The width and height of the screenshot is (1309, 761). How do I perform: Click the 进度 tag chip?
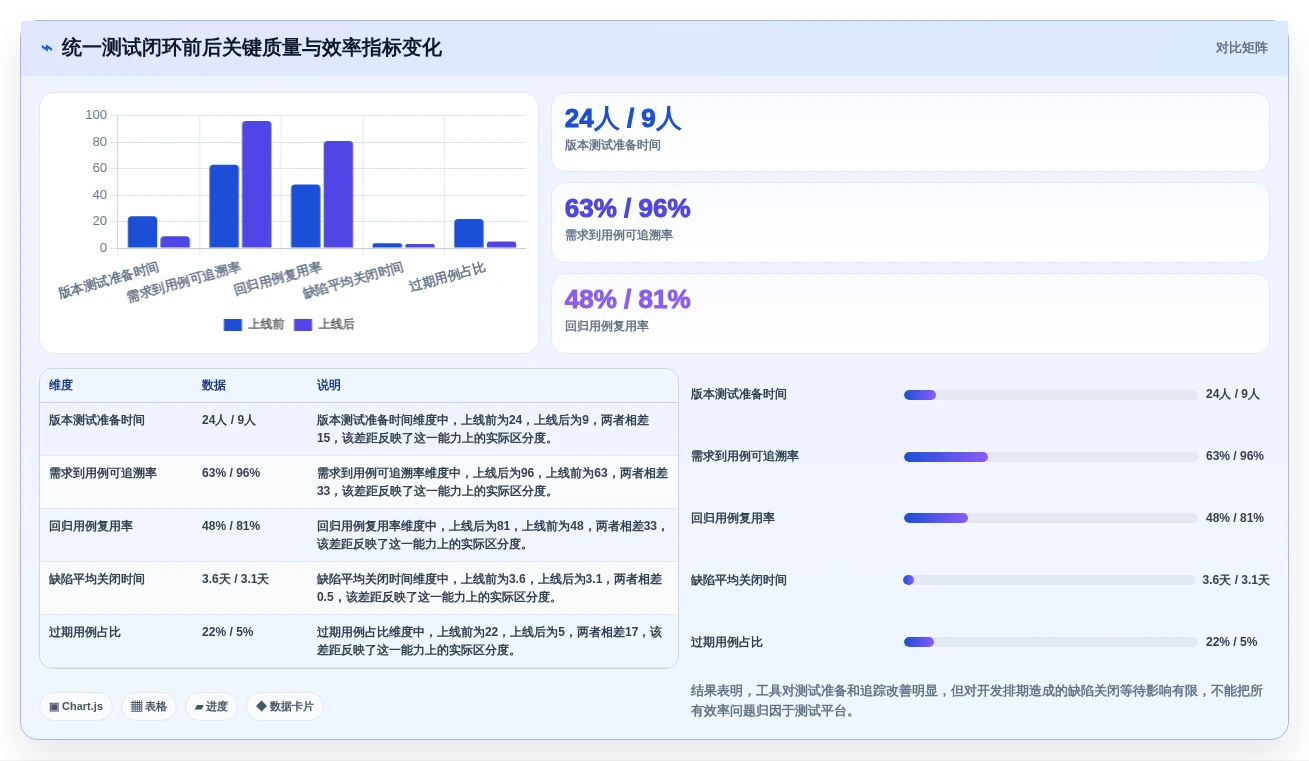click(x=211, y=706)
